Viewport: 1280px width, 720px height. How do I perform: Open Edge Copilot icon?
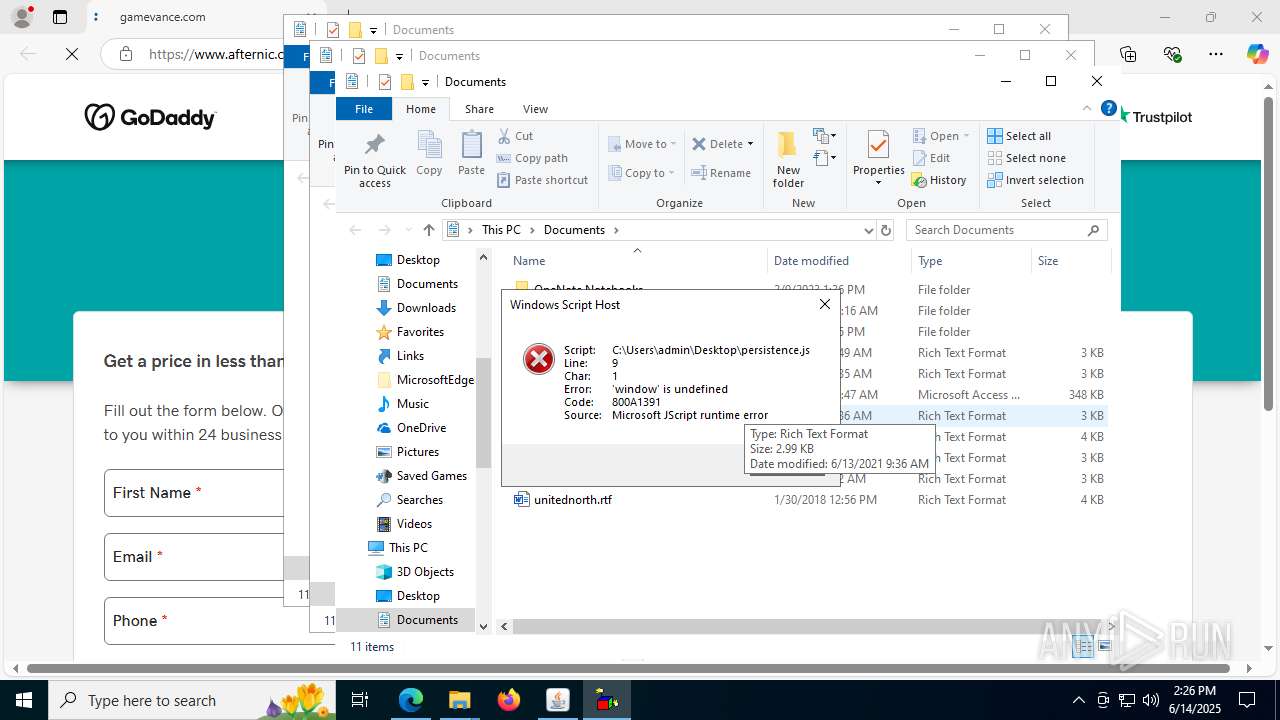(x=1257, y=54)
